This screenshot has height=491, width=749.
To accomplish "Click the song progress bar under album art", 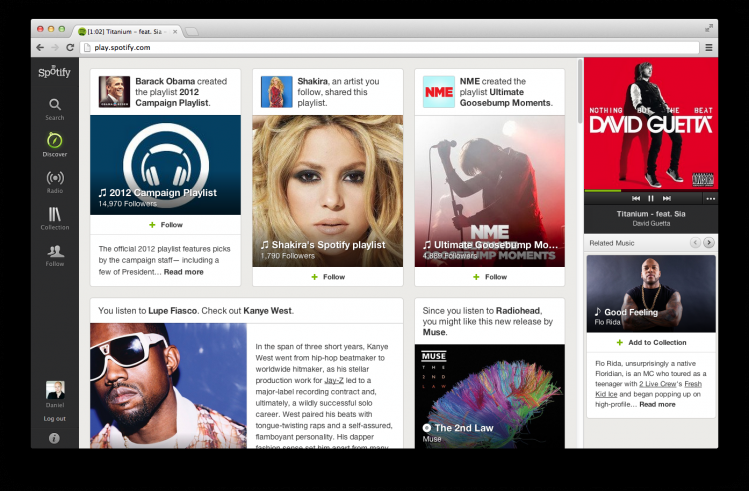I will [x=651, y=191].
